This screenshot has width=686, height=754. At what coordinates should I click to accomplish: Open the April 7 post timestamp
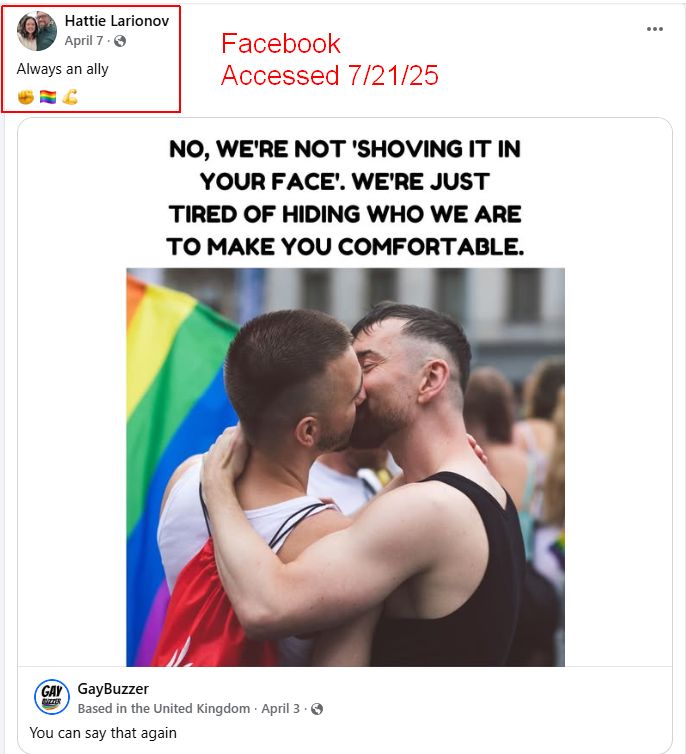tap(84, 41)
